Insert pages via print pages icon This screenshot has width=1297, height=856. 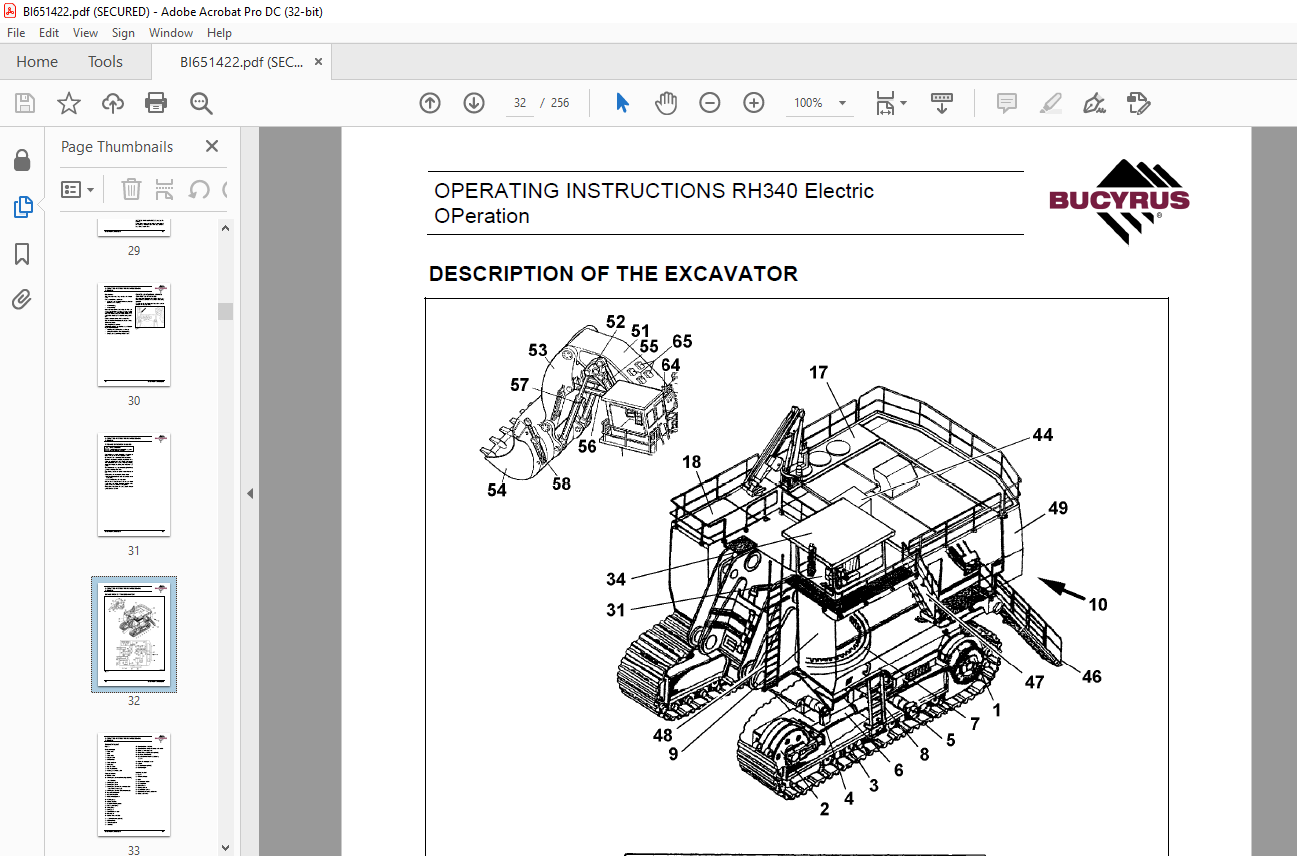pyautogui.click(x=165, y=189)
